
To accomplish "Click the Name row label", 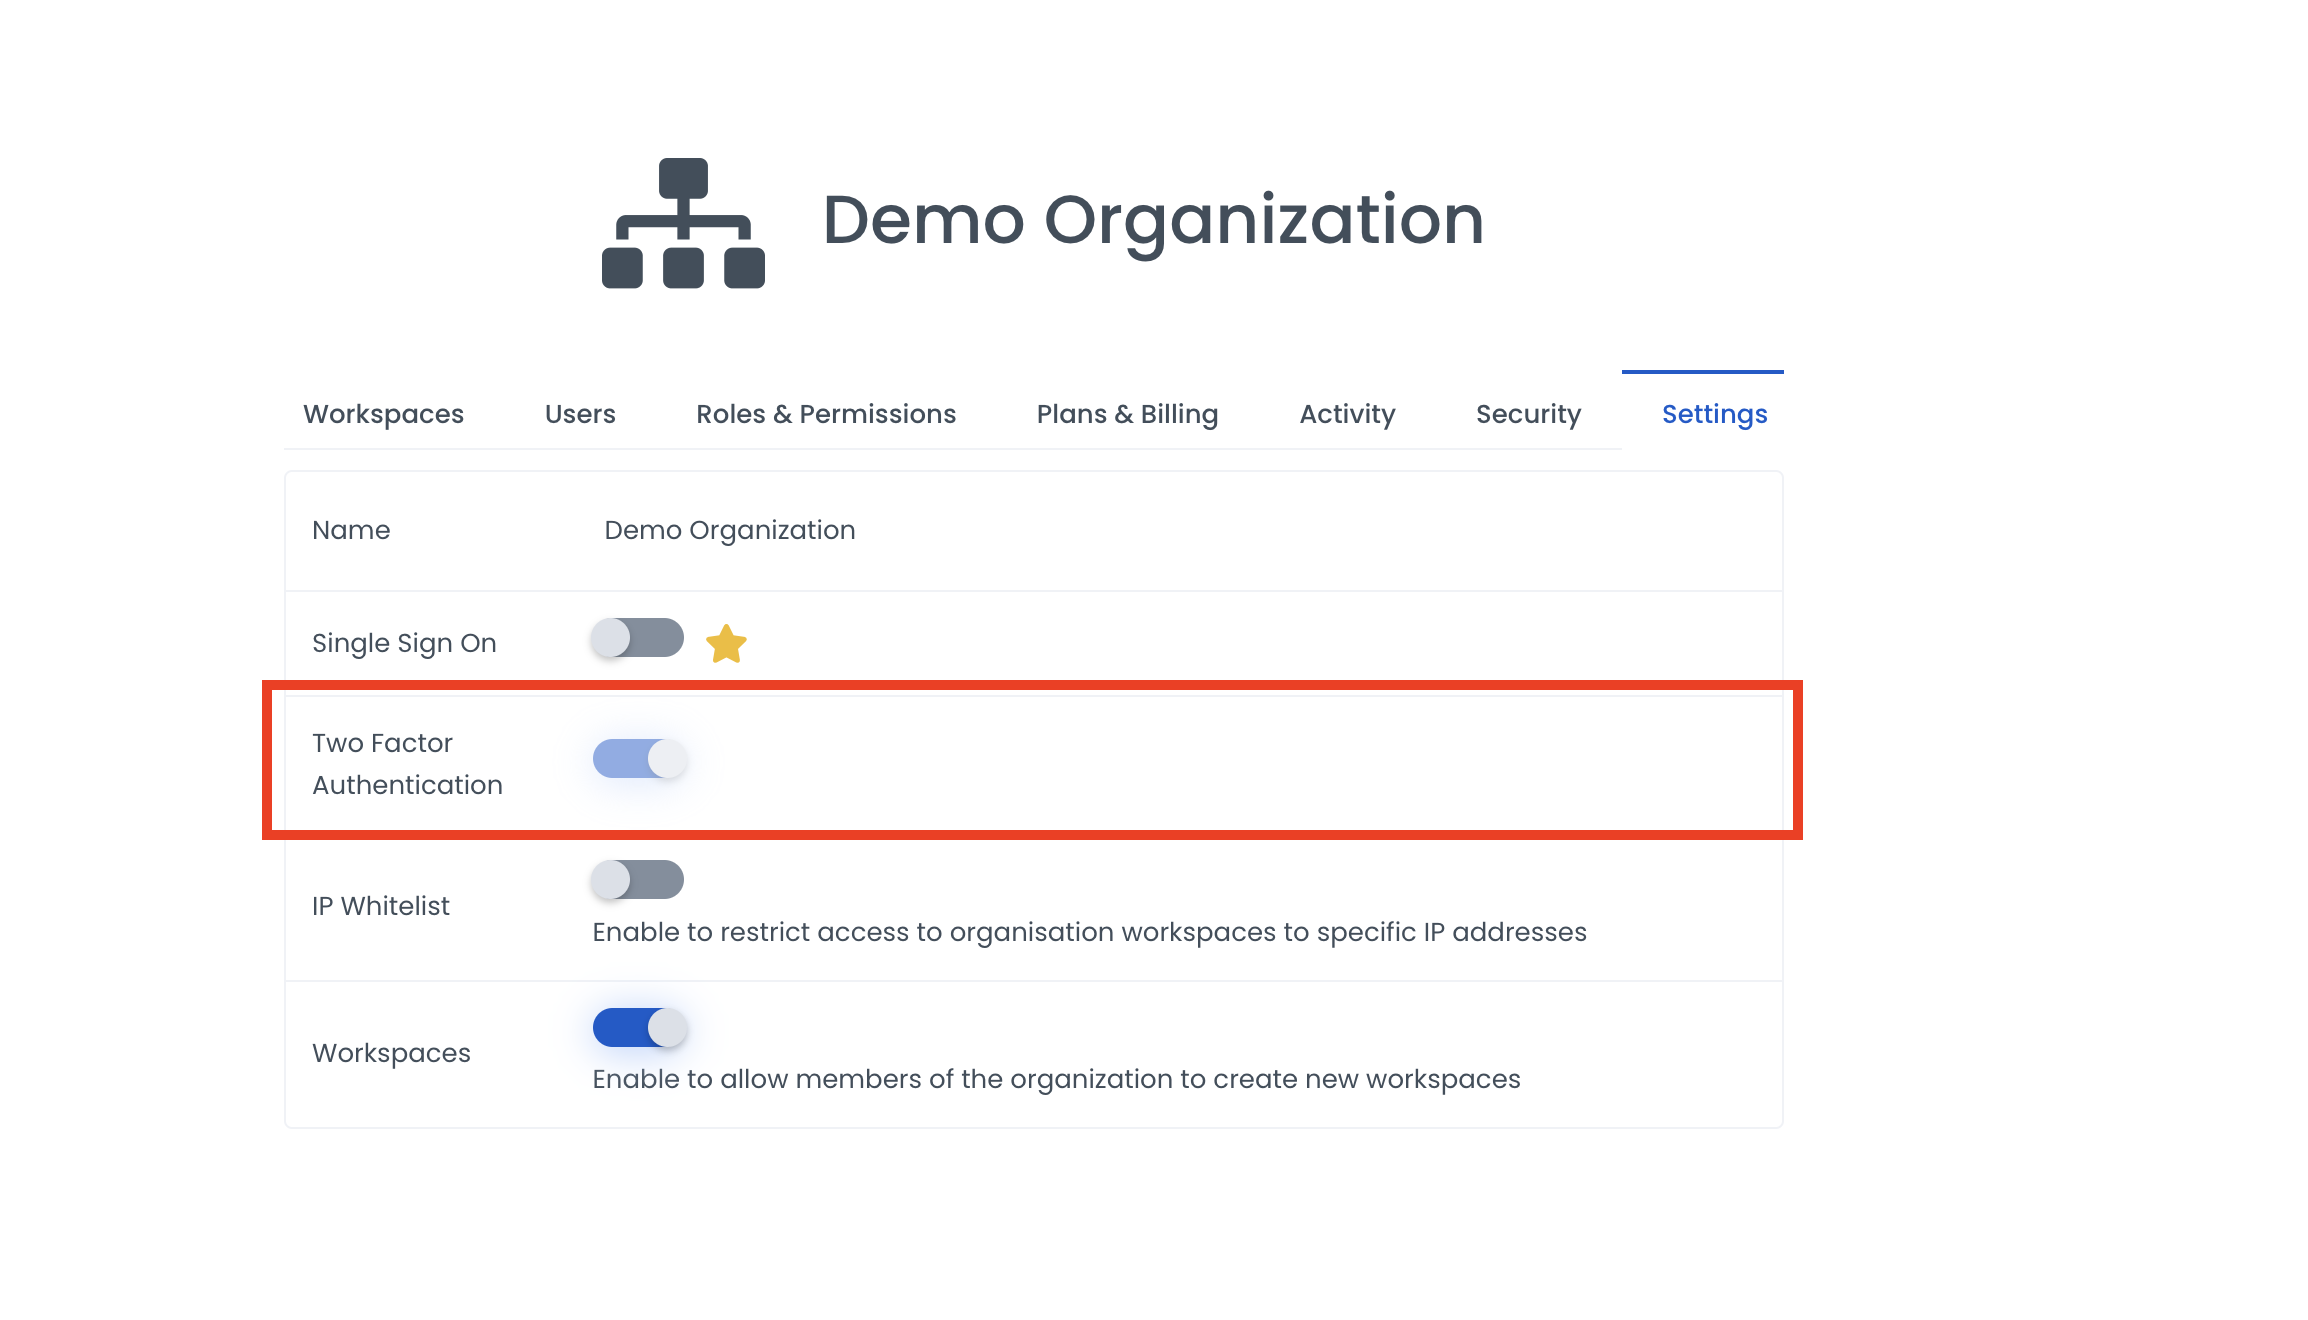I will click(x=351, y=530).
